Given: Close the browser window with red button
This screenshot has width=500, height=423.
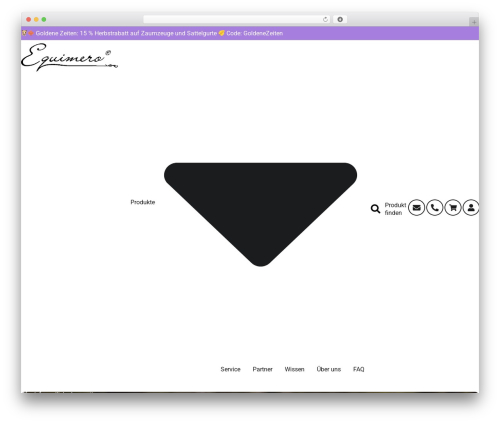Looking at the screenshot, I should point(29,20).
